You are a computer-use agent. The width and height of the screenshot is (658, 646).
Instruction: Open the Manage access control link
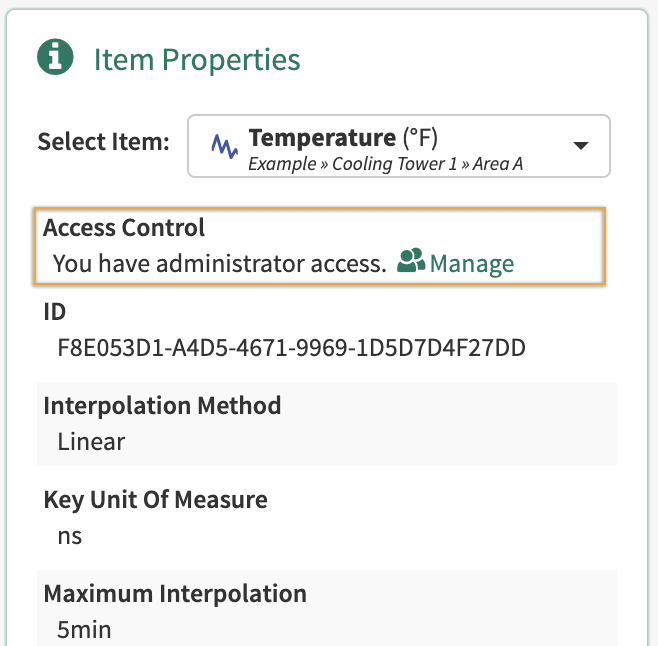click(471, 264)
